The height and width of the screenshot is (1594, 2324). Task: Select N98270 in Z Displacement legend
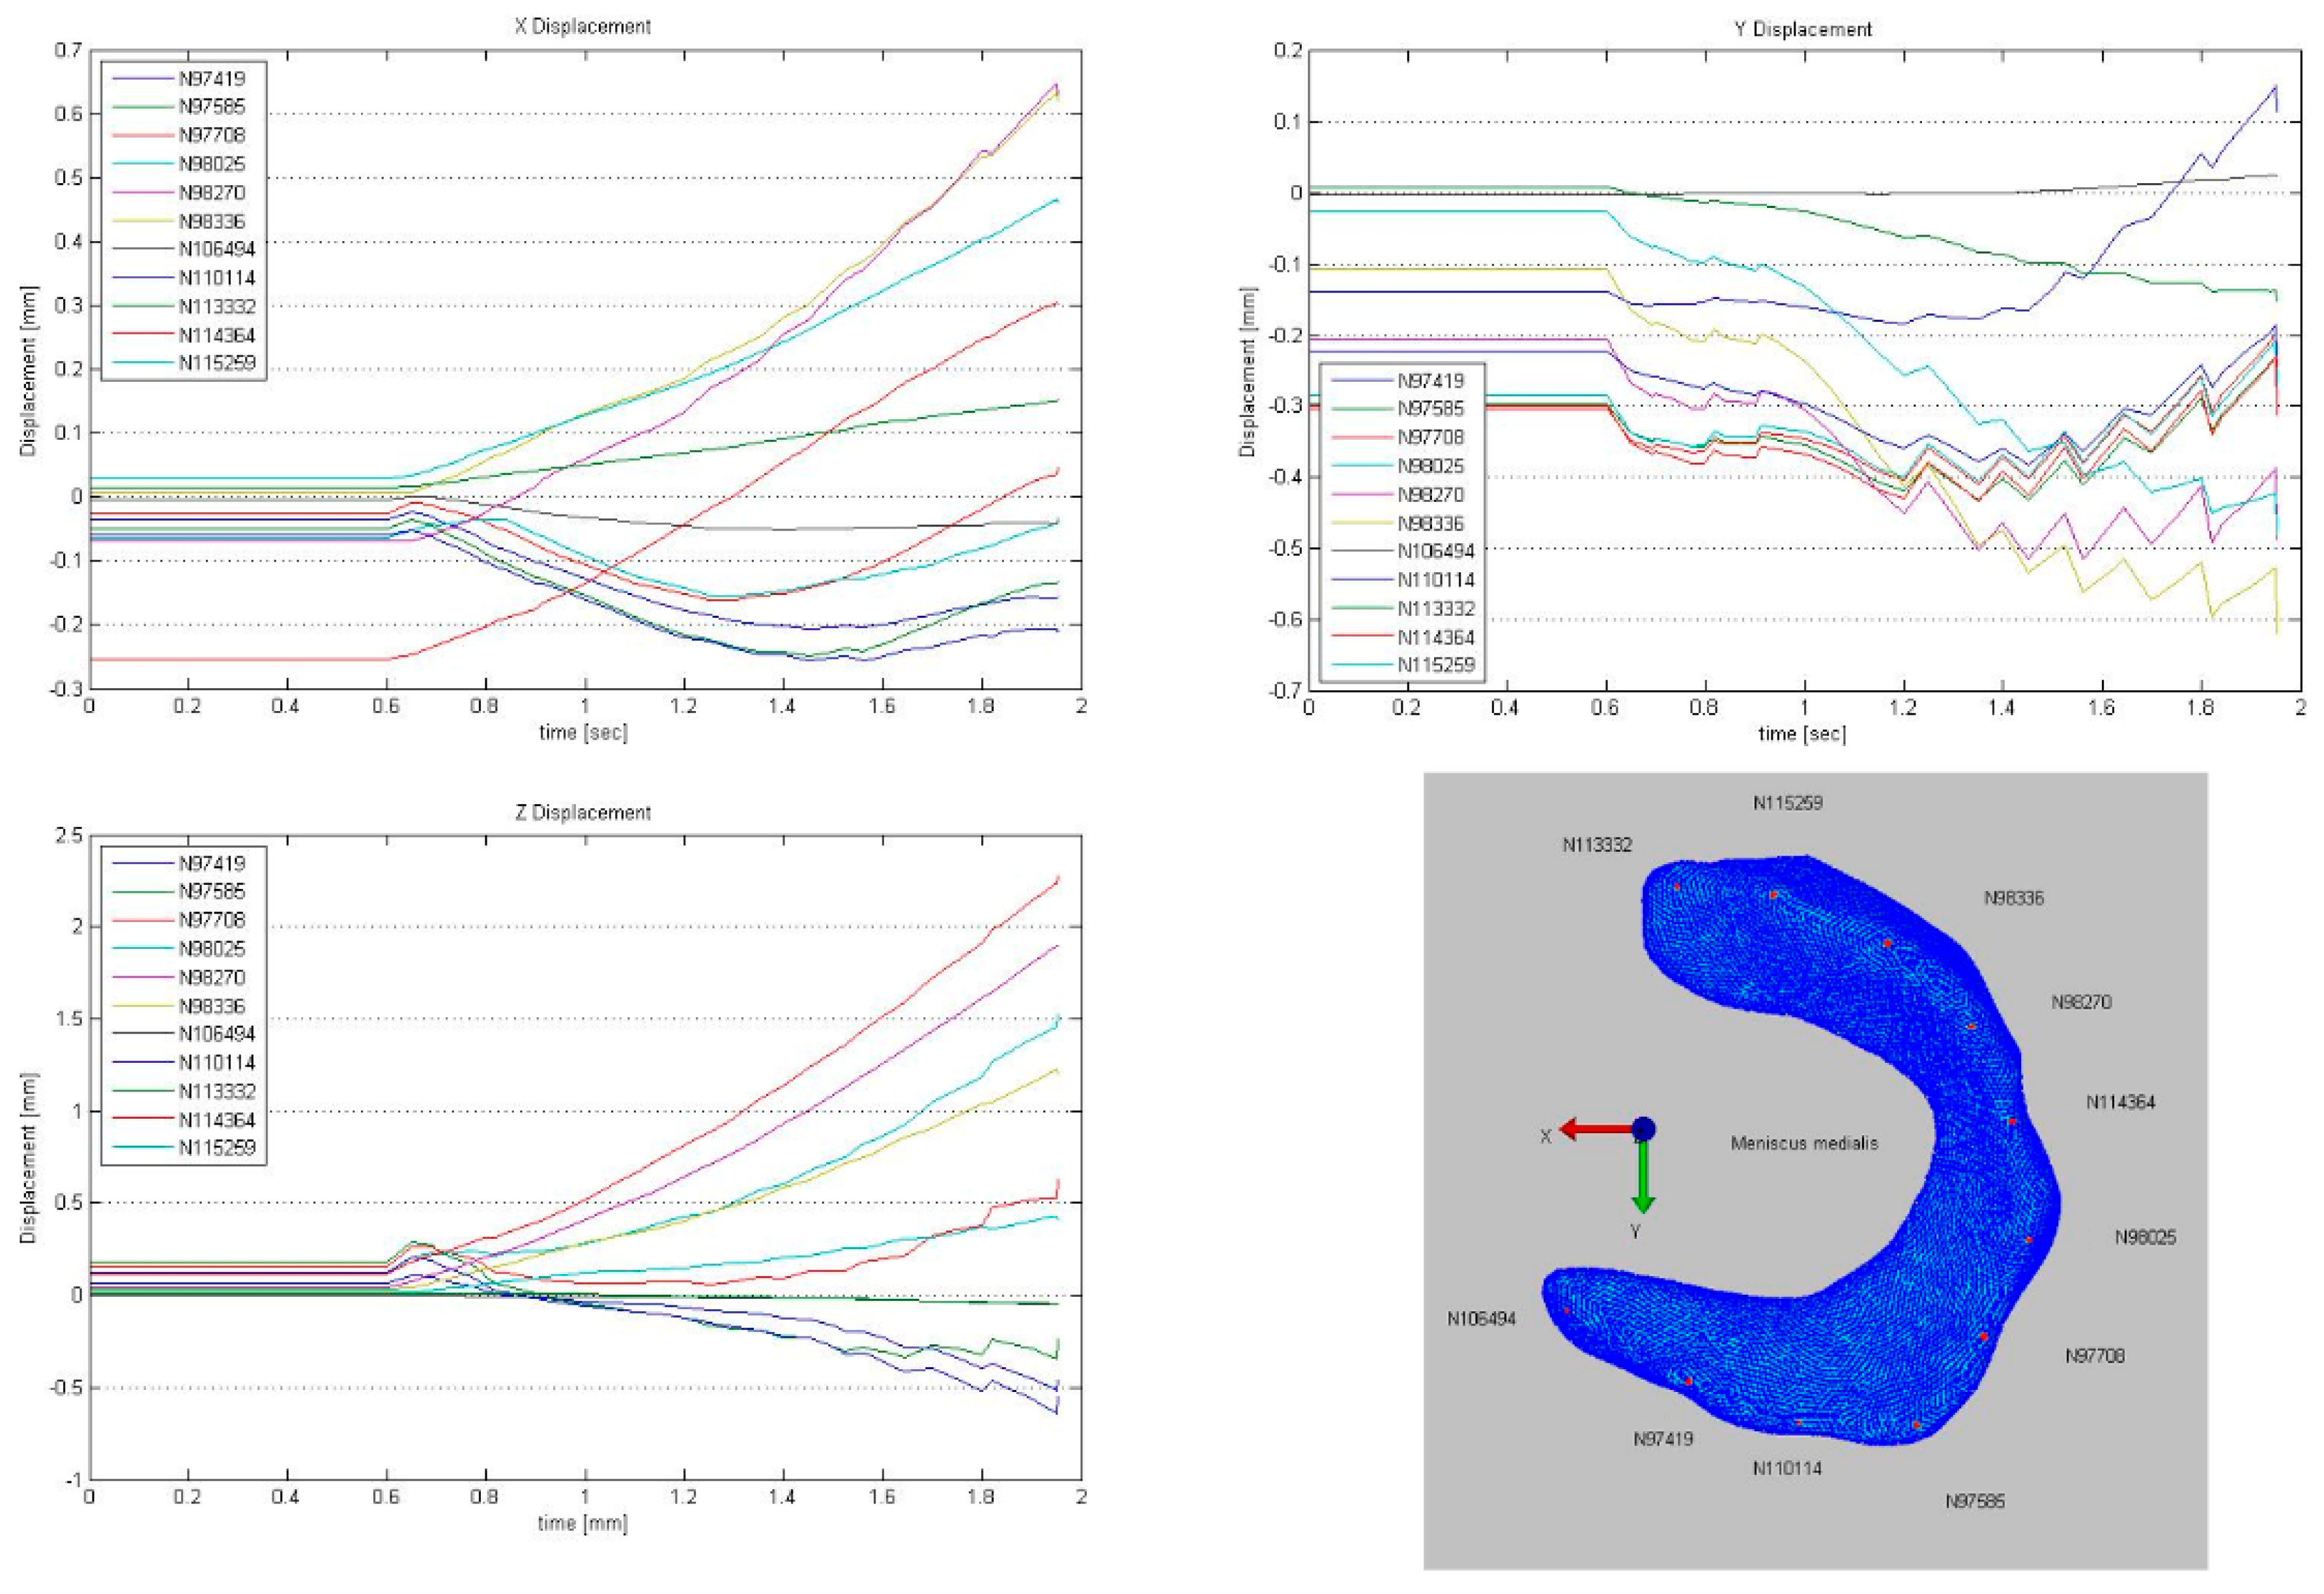212,977
